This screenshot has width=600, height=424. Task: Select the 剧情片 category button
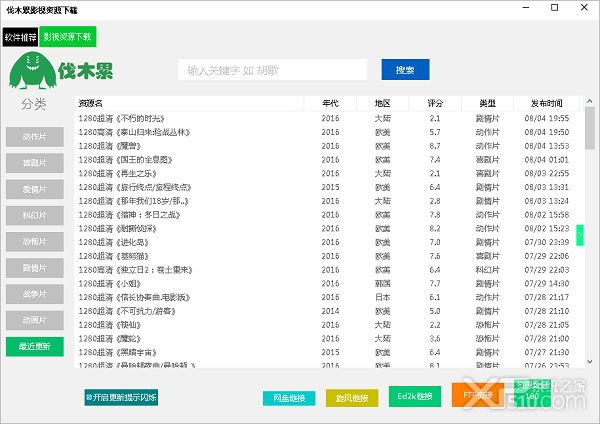pos(35,268)
